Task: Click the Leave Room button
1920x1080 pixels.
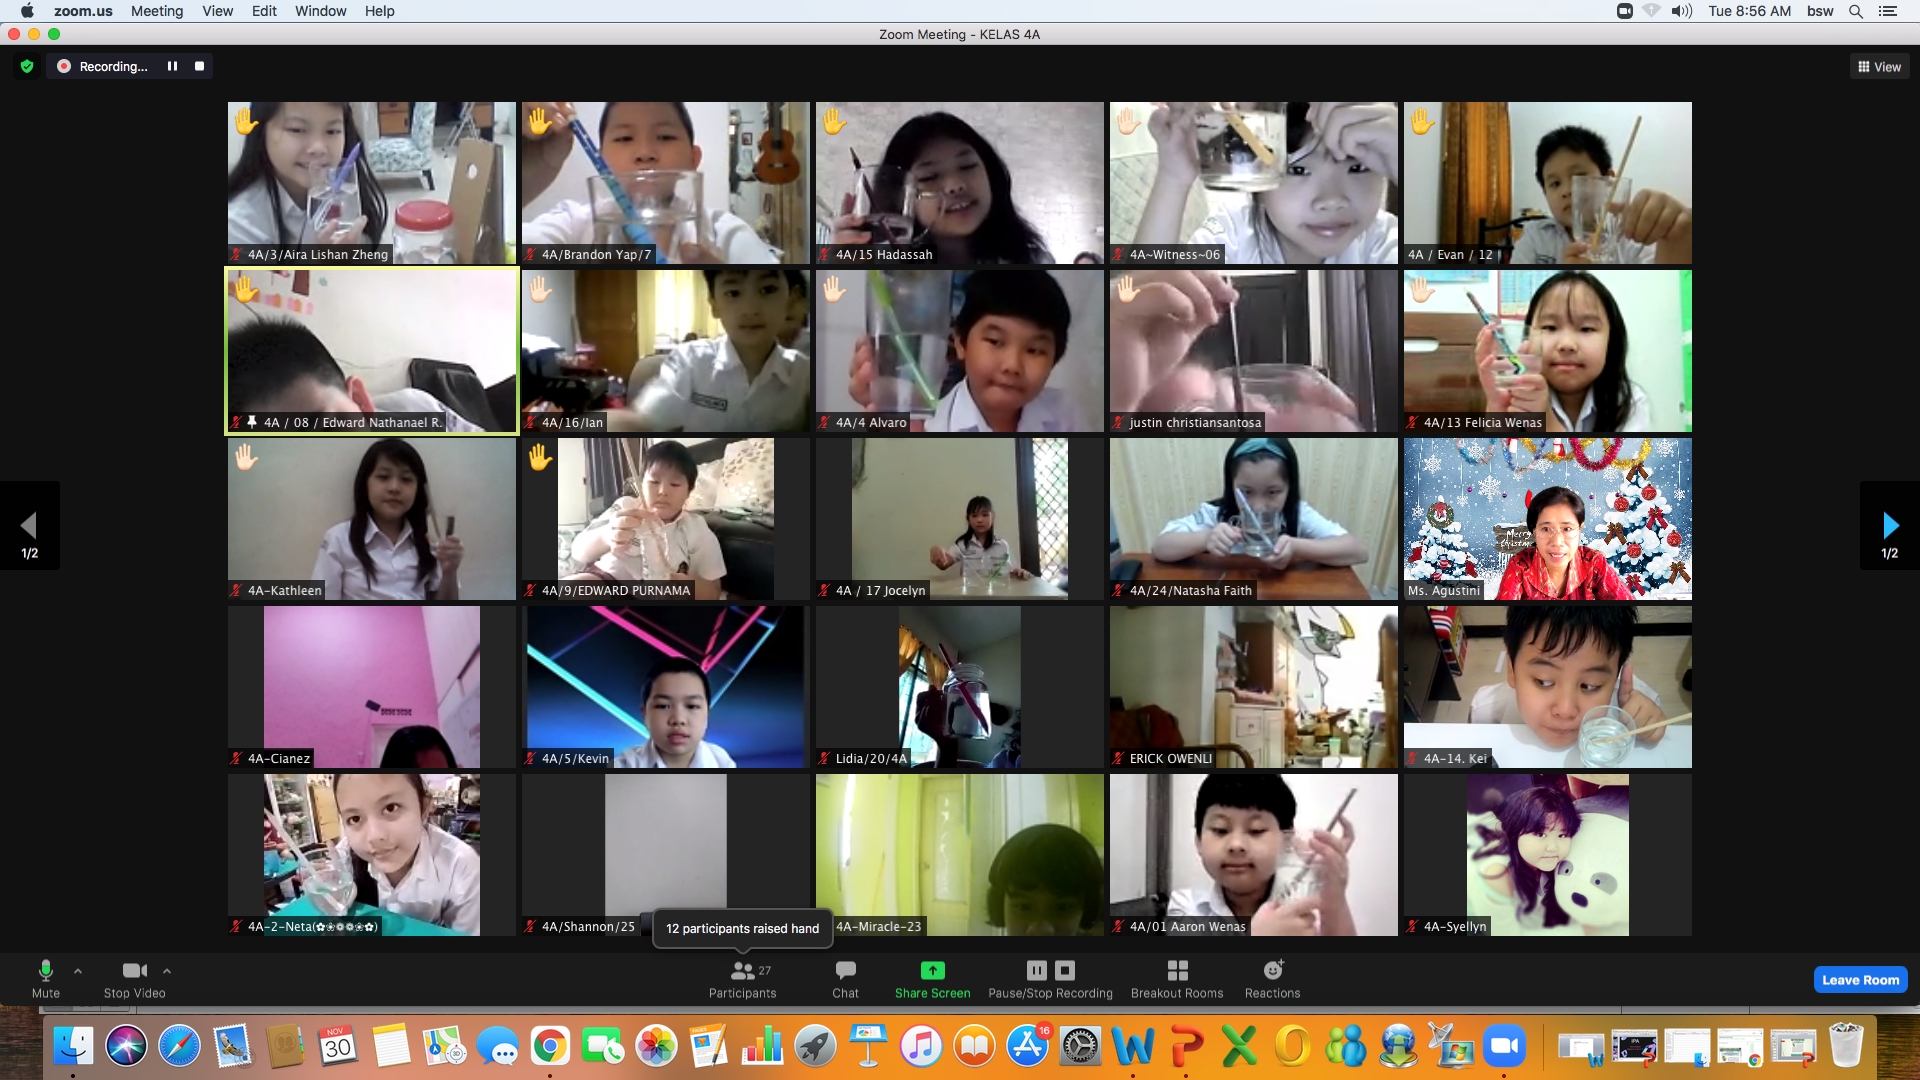Action: pyautogui.click(x=1860, y=980)
